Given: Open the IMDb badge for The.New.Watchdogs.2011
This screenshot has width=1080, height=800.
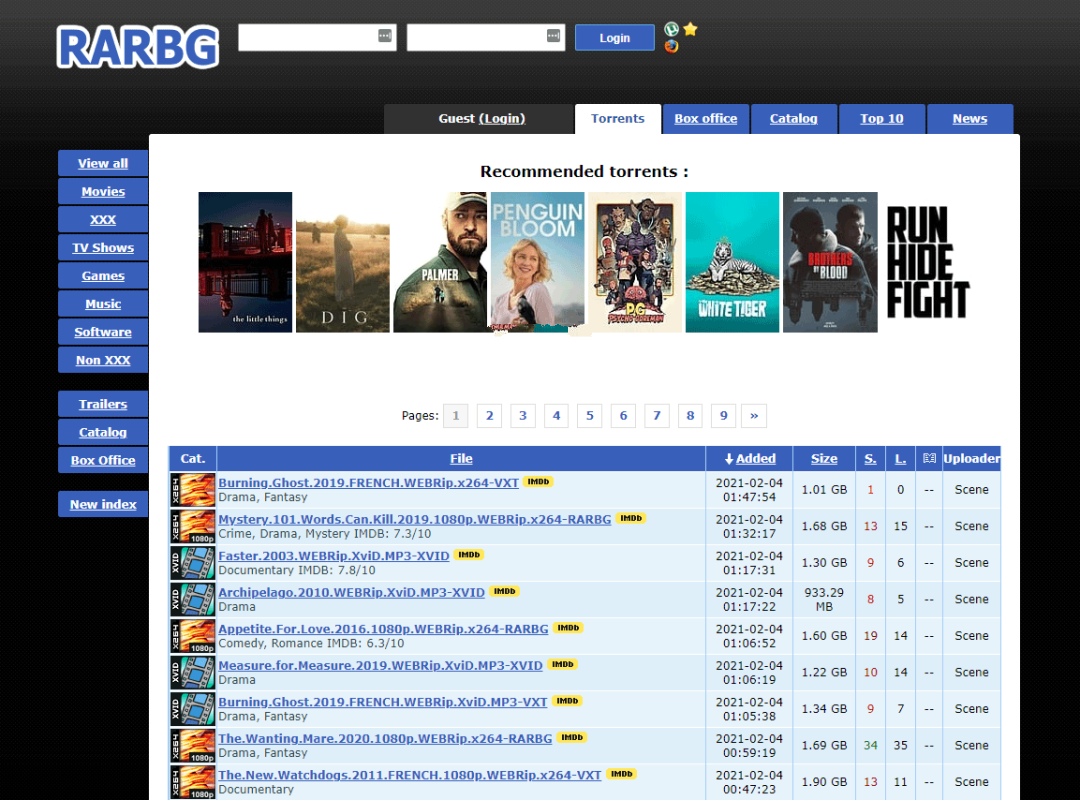Looking at the screenshot, I should 621,774.
